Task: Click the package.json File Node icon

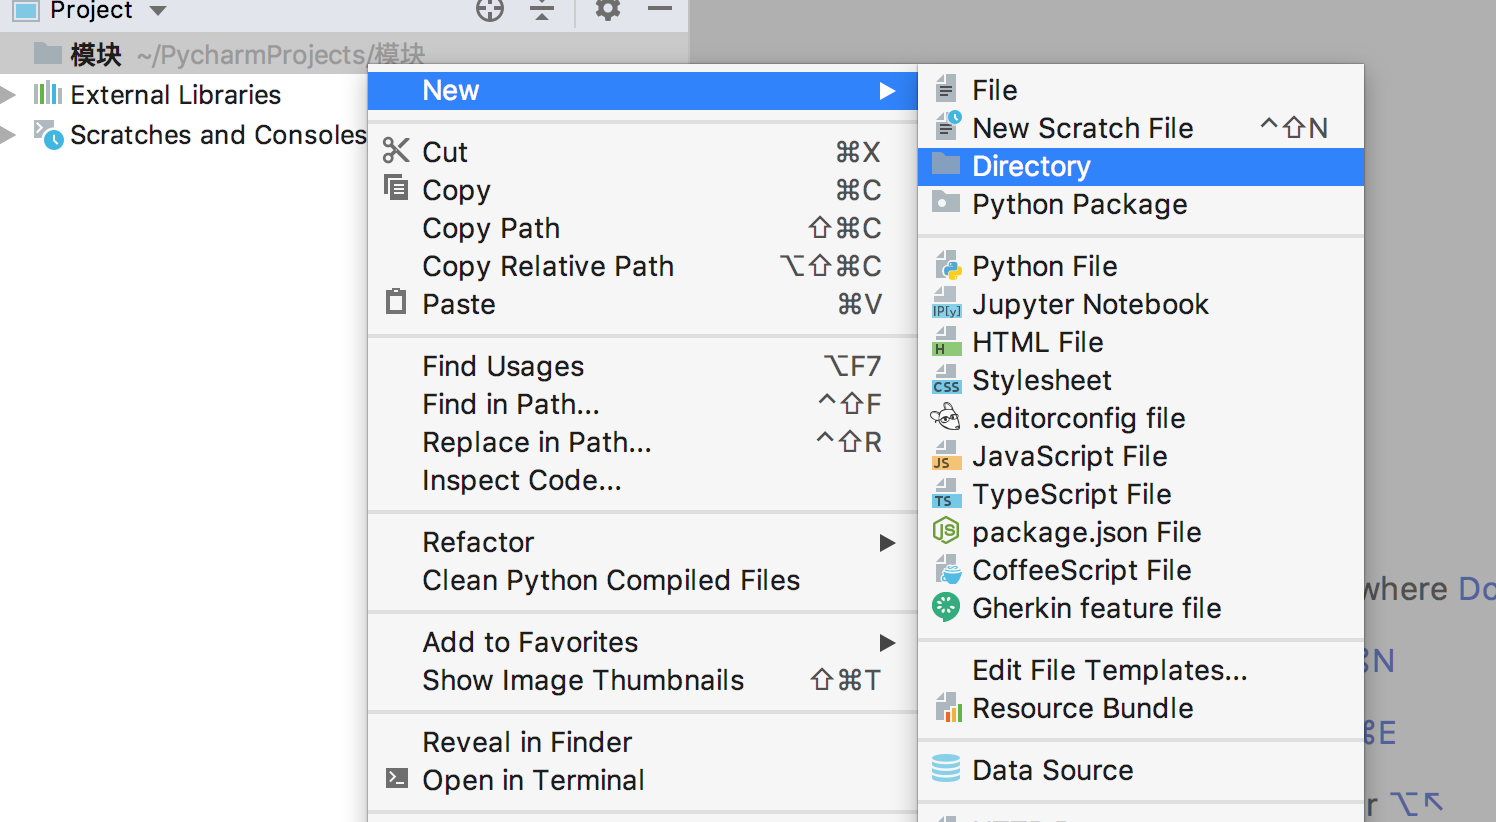Action: pyautogui.click(x=946, y=532)
